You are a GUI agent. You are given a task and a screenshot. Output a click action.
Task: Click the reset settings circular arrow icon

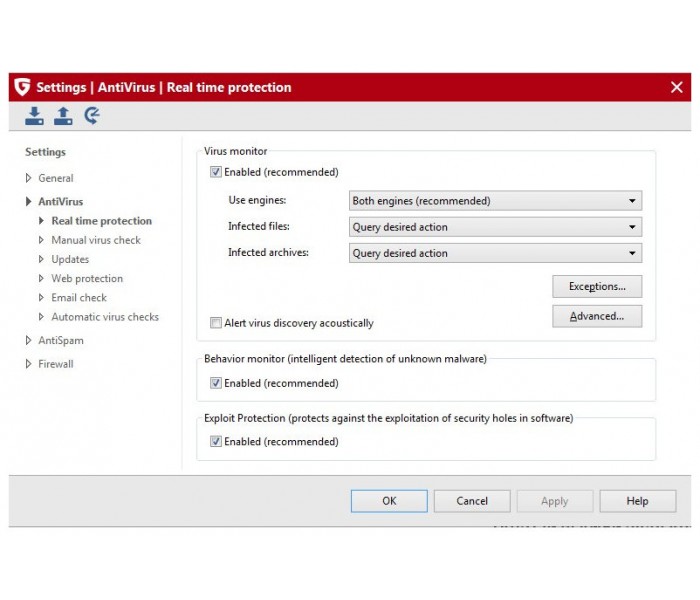click(92, 116)
